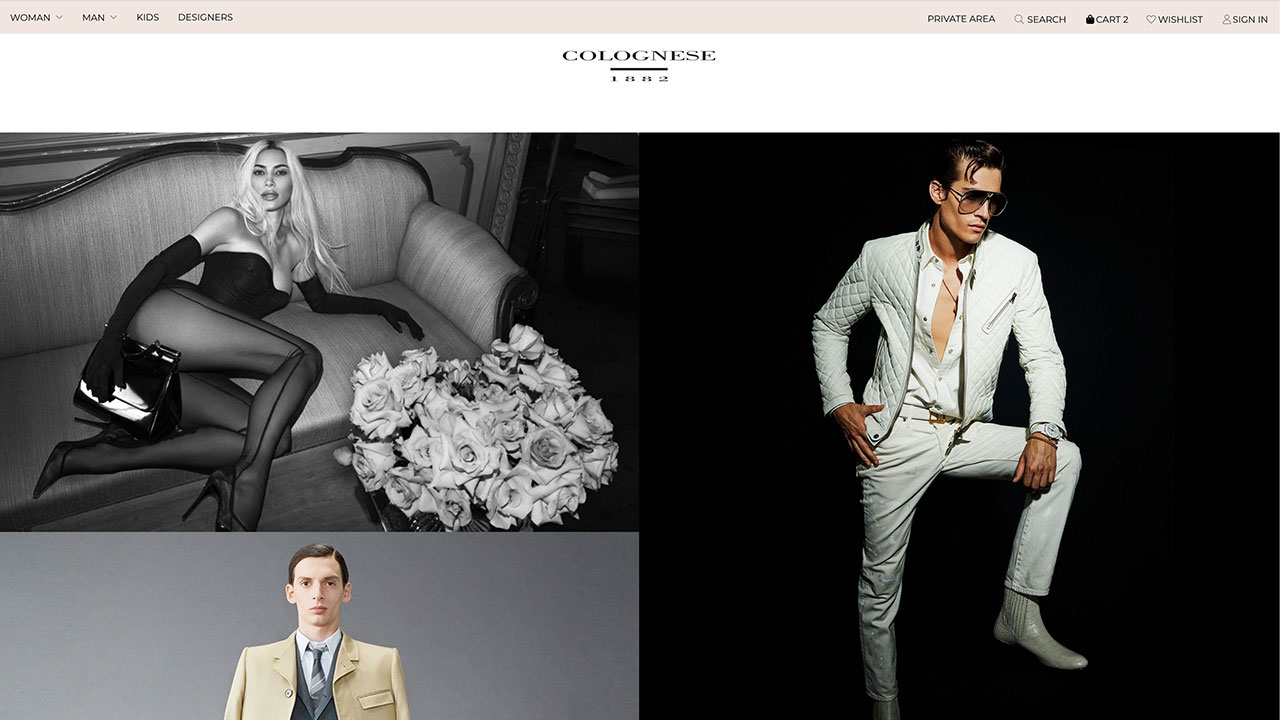Select the KIDS menu item

point(147,17)
